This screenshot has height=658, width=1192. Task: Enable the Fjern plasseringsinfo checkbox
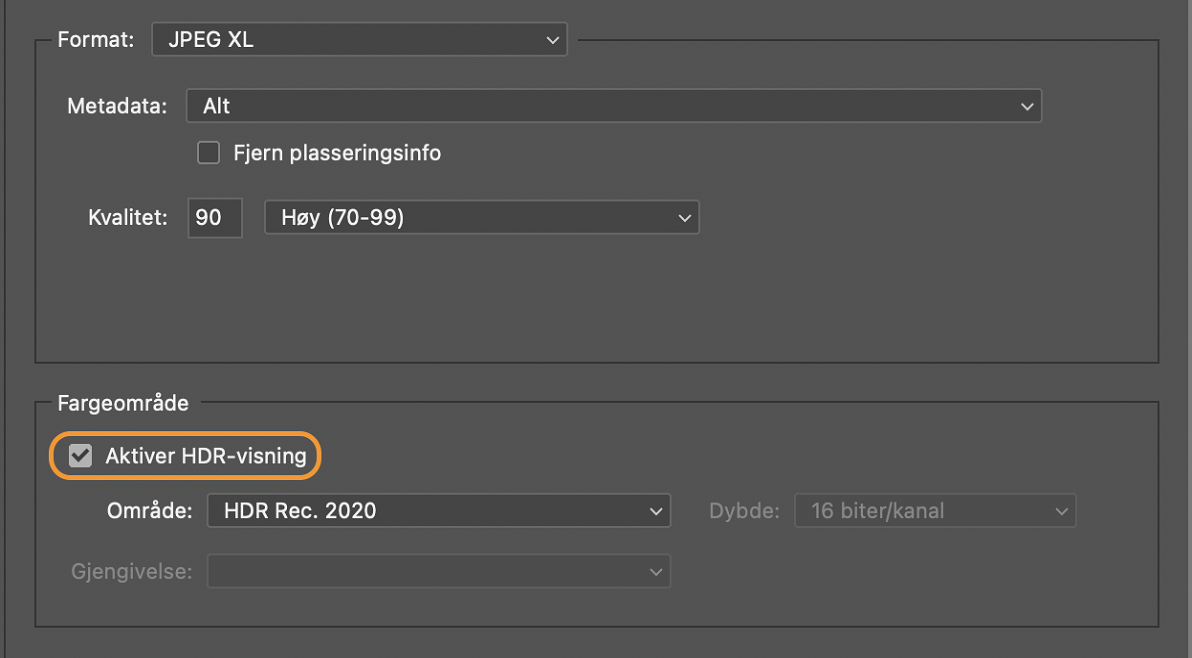point(208,152)
